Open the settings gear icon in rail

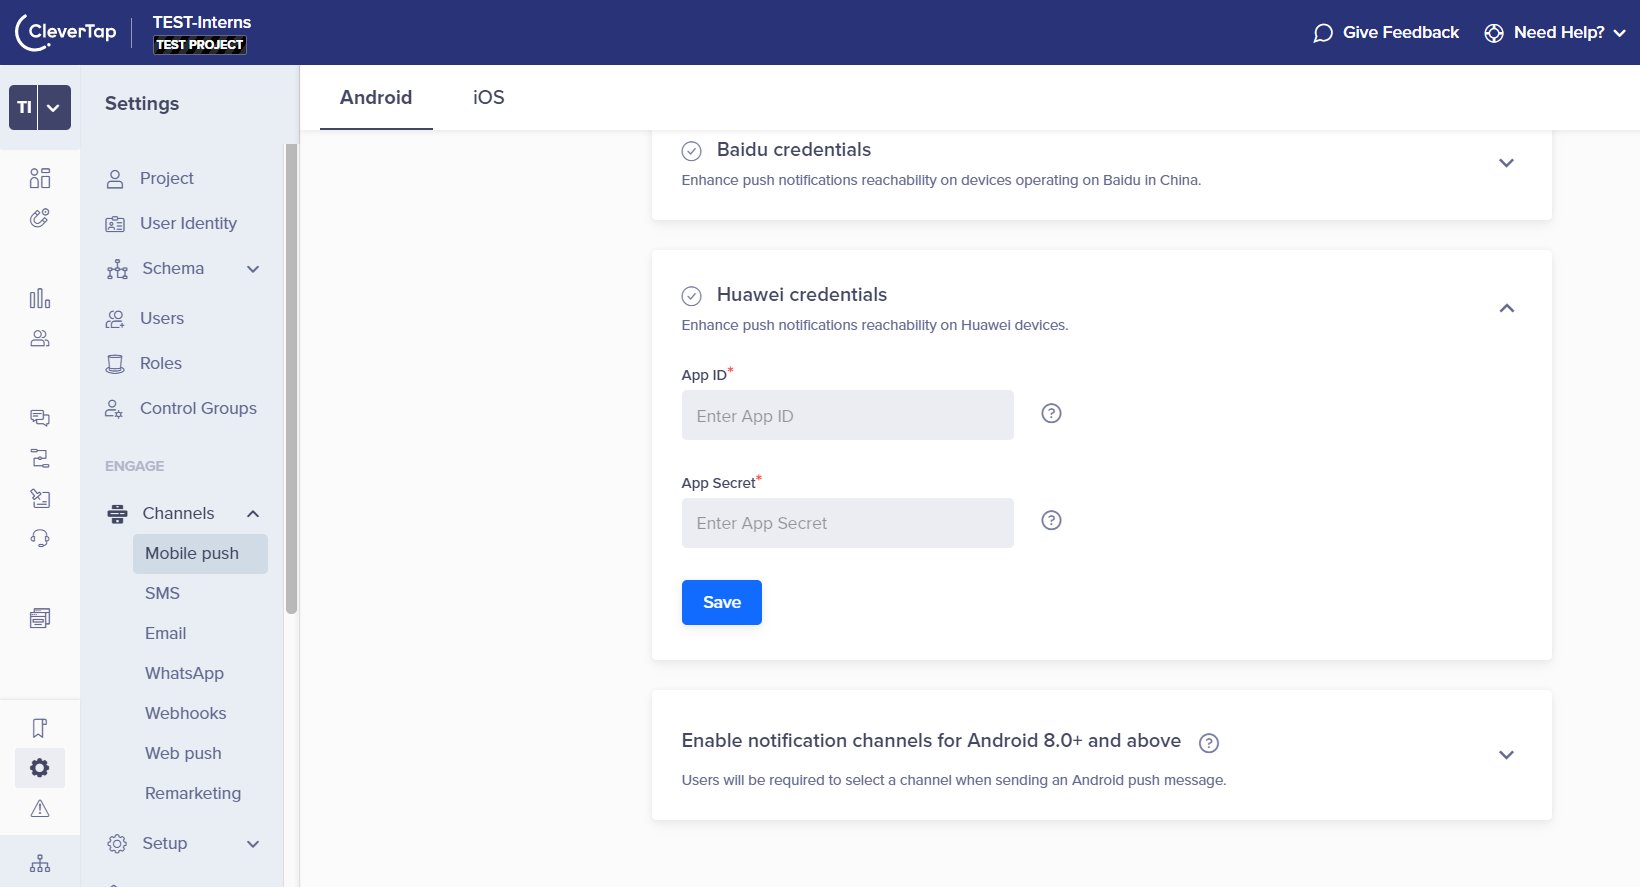40,768
